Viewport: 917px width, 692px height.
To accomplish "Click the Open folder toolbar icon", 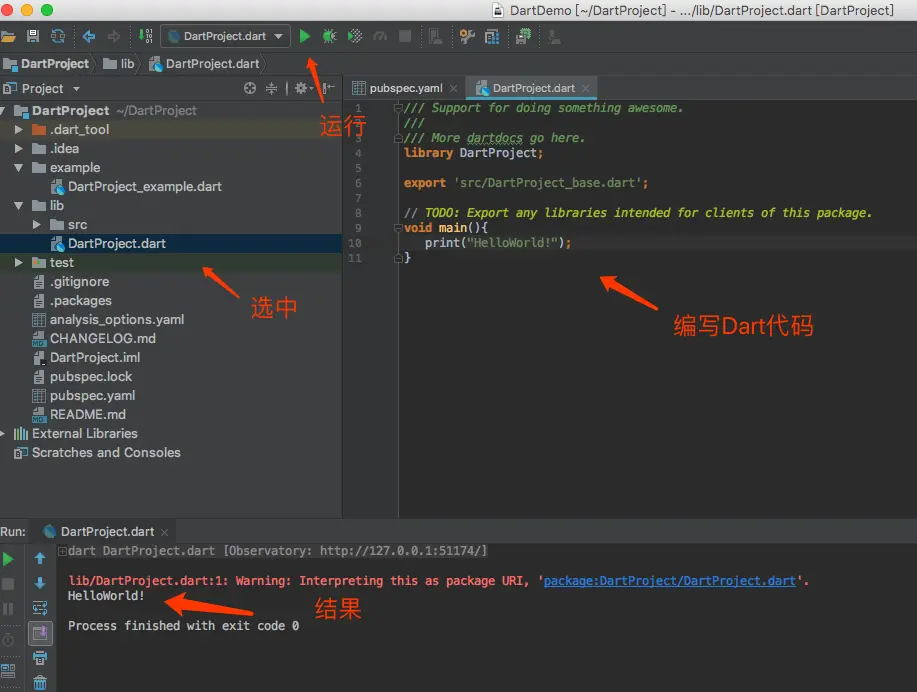I will (8, 37).
